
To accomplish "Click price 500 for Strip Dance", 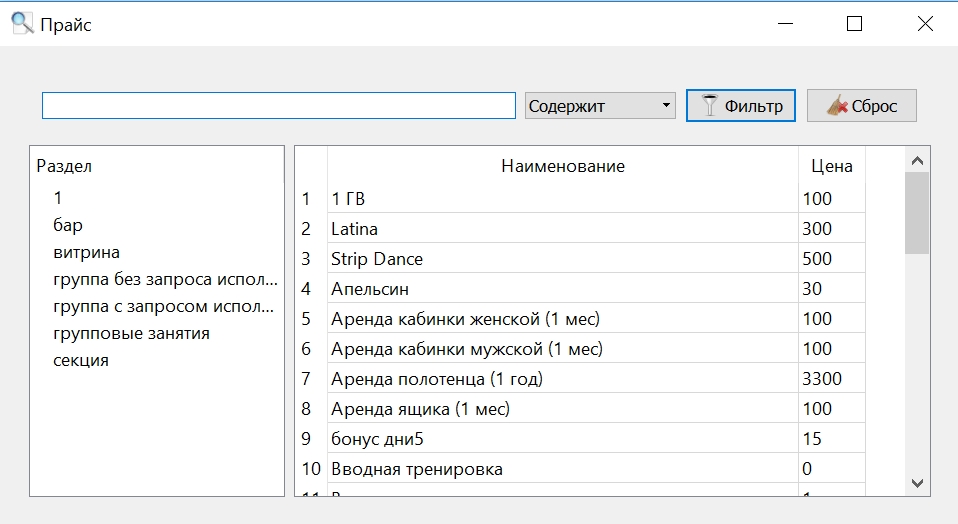I will pyautogui.click(x=832, y=258).
